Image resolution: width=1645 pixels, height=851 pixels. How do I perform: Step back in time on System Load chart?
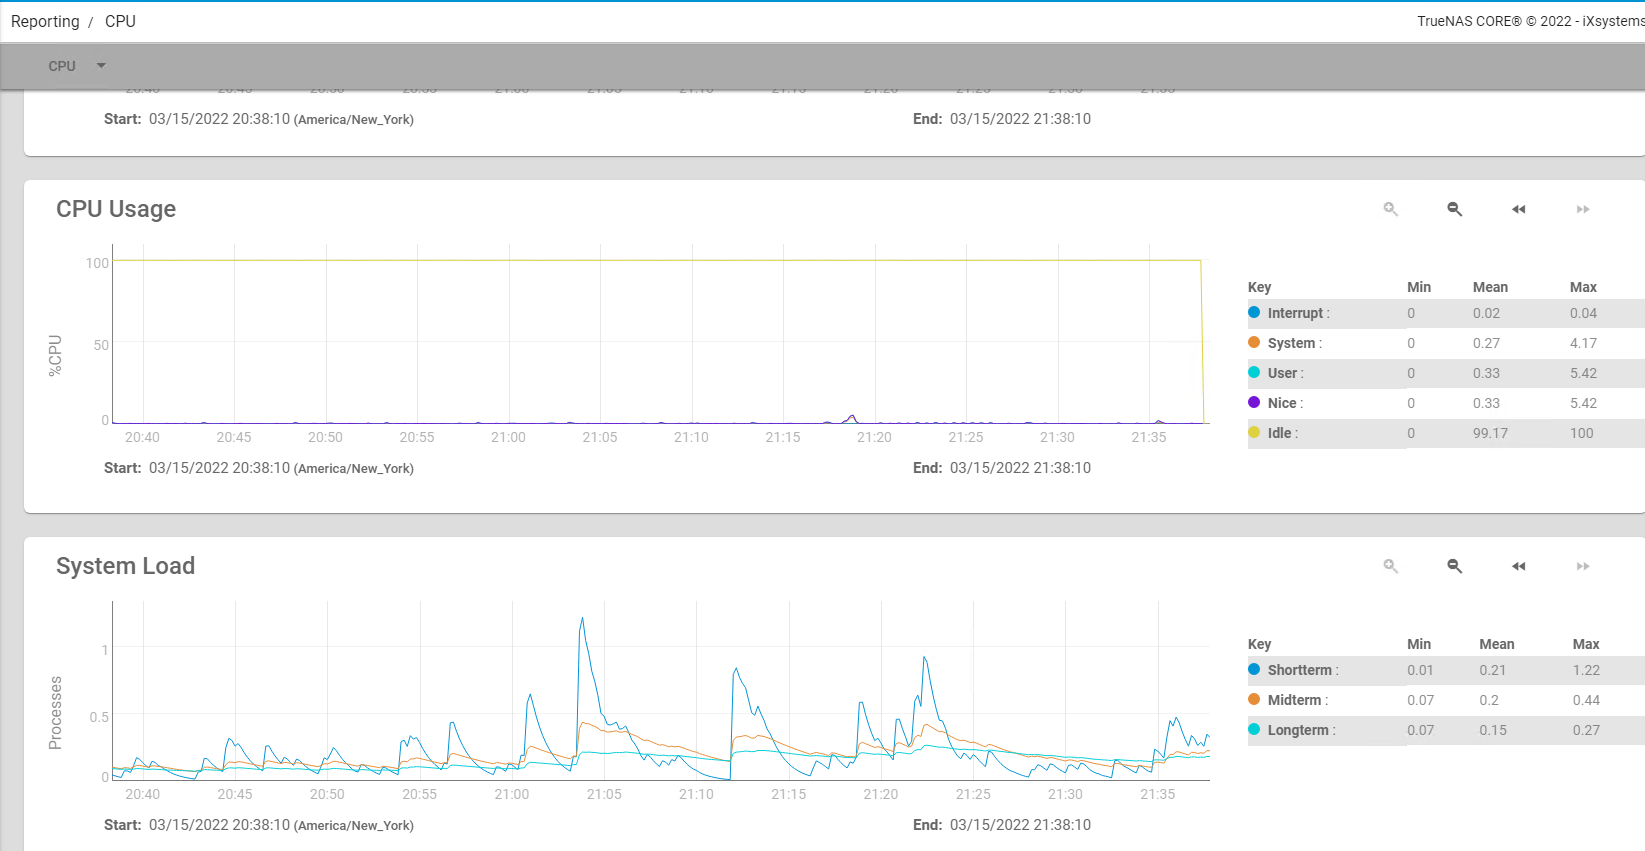point(1519,566)
